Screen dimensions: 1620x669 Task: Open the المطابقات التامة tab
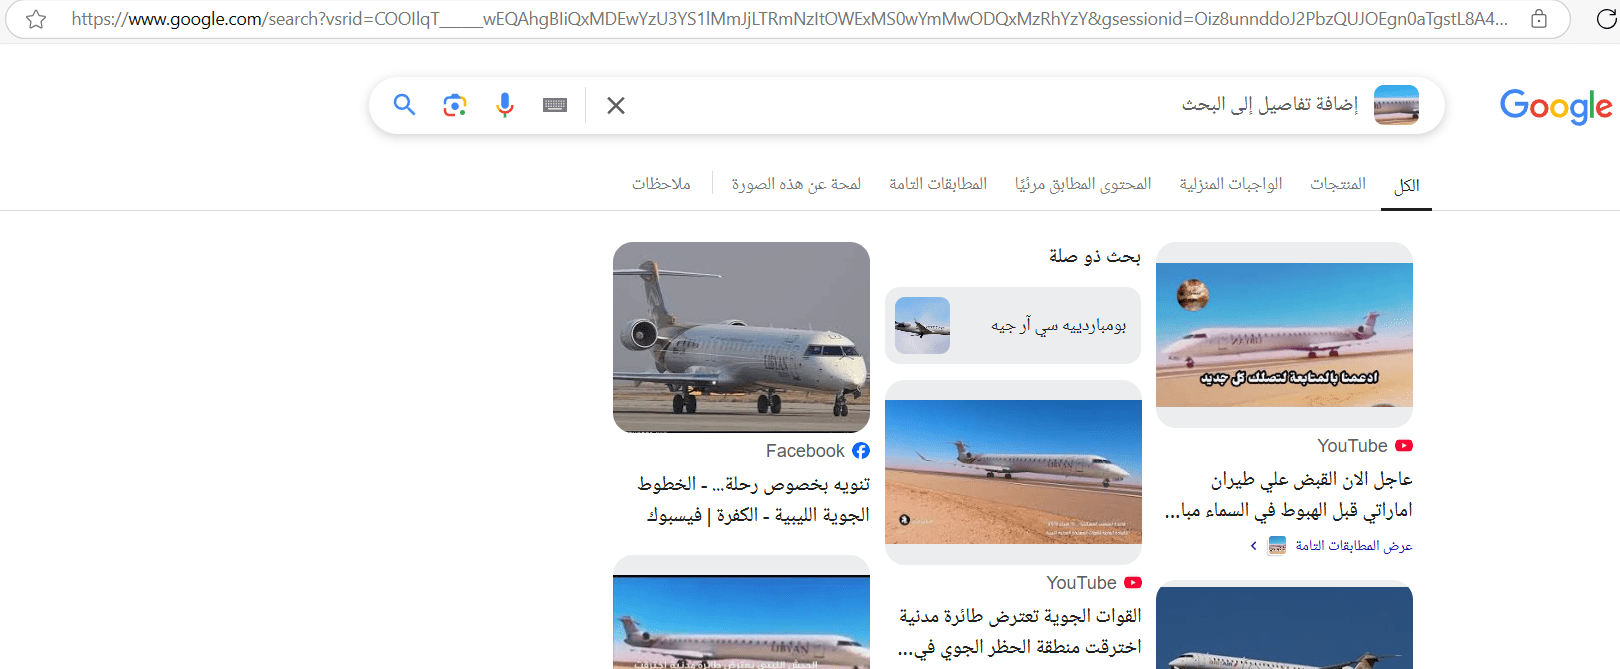point(938,184)
